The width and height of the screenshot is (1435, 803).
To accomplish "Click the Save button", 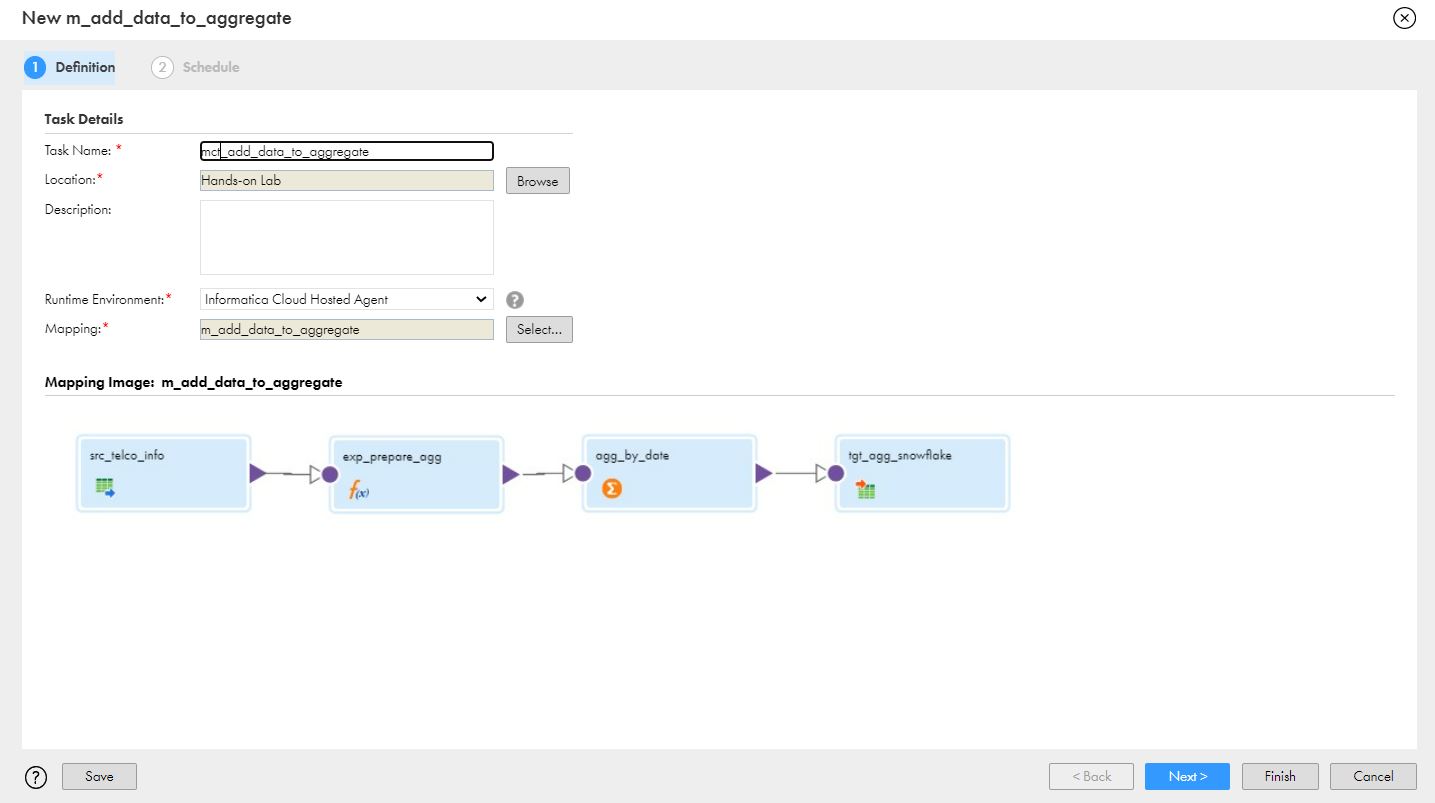I will coord(99,776).
